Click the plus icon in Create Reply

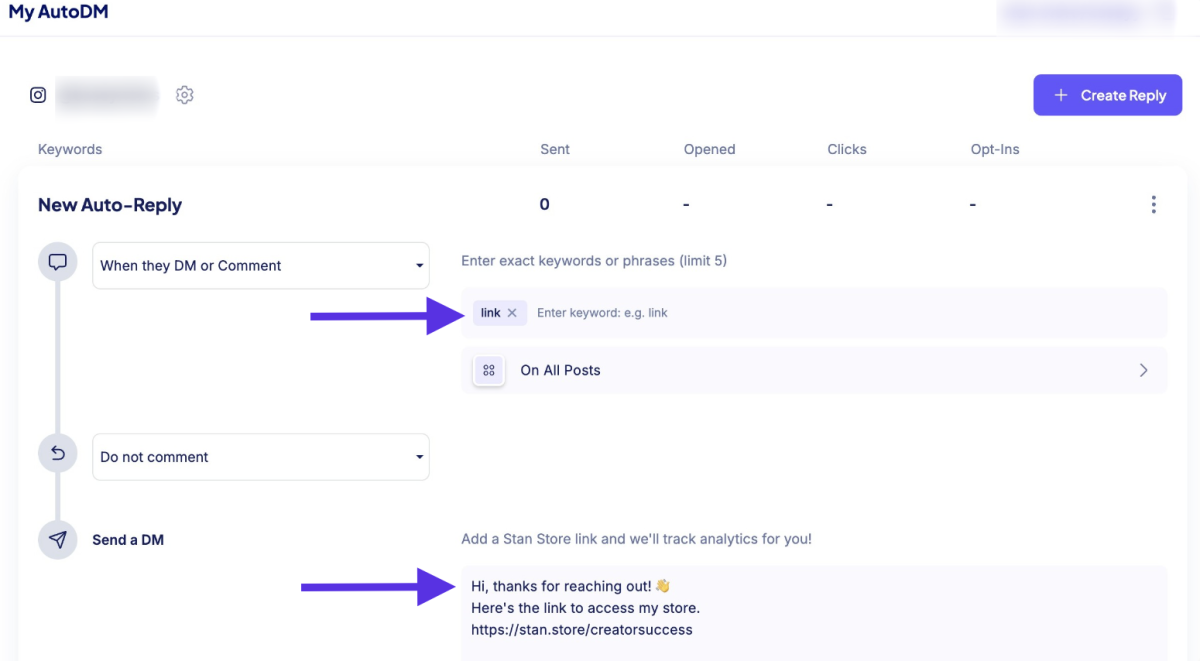[1062, 95]
